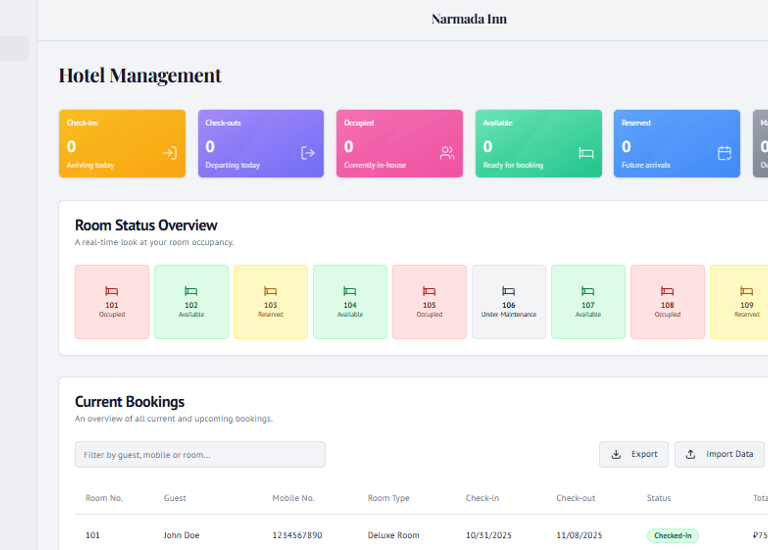Click the bed icon in room 106
The width and height of the screenshot is (768, 550).
[508, 291]
